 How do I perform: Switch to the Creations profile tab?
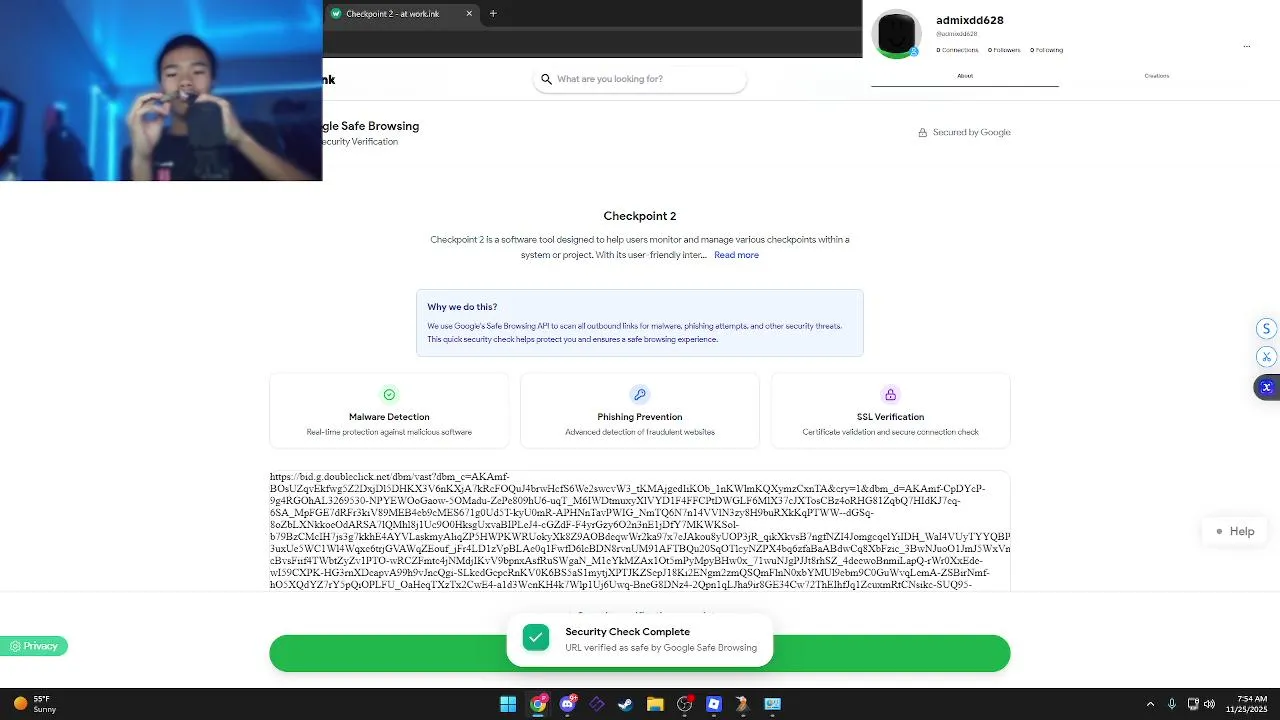(1156, 76)
